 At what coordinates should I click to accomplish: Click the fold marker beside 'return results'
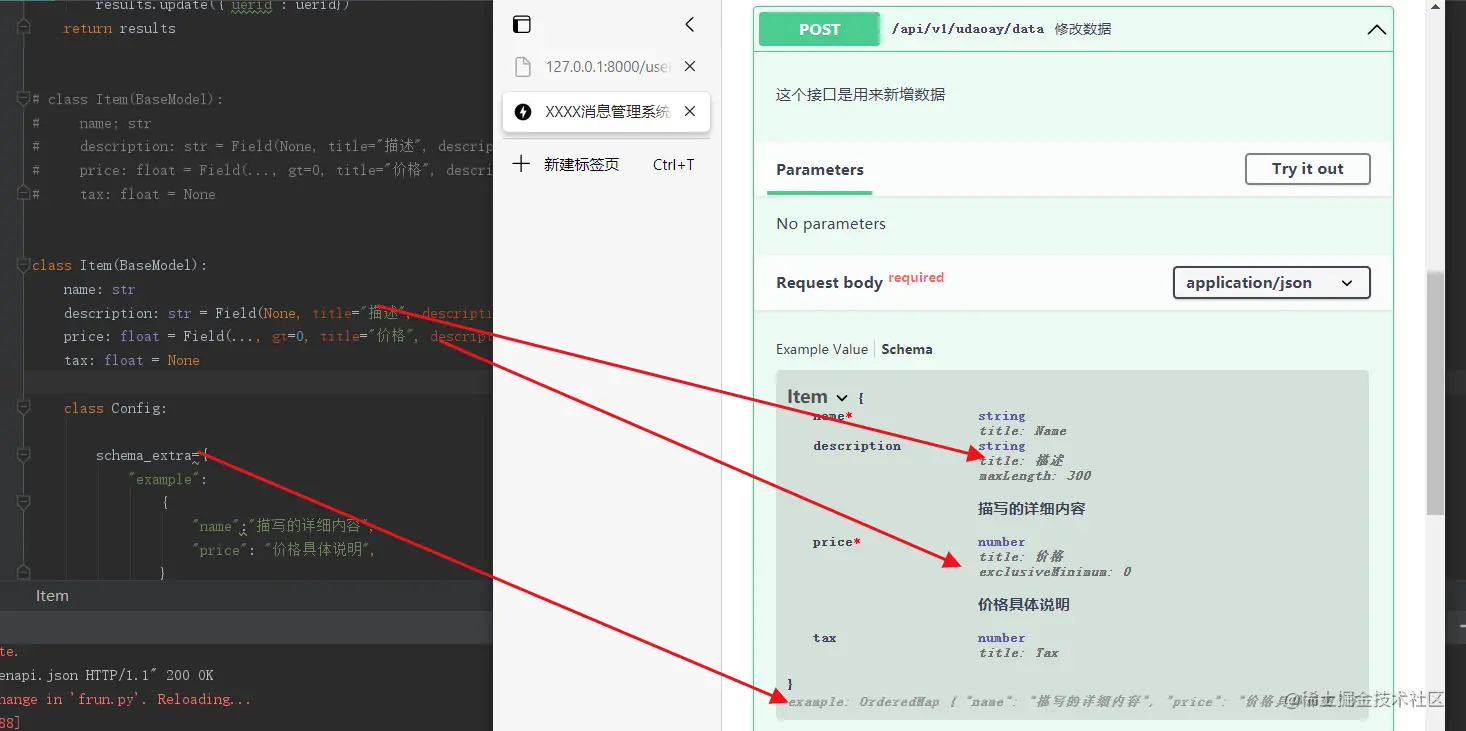click(26, 29)
